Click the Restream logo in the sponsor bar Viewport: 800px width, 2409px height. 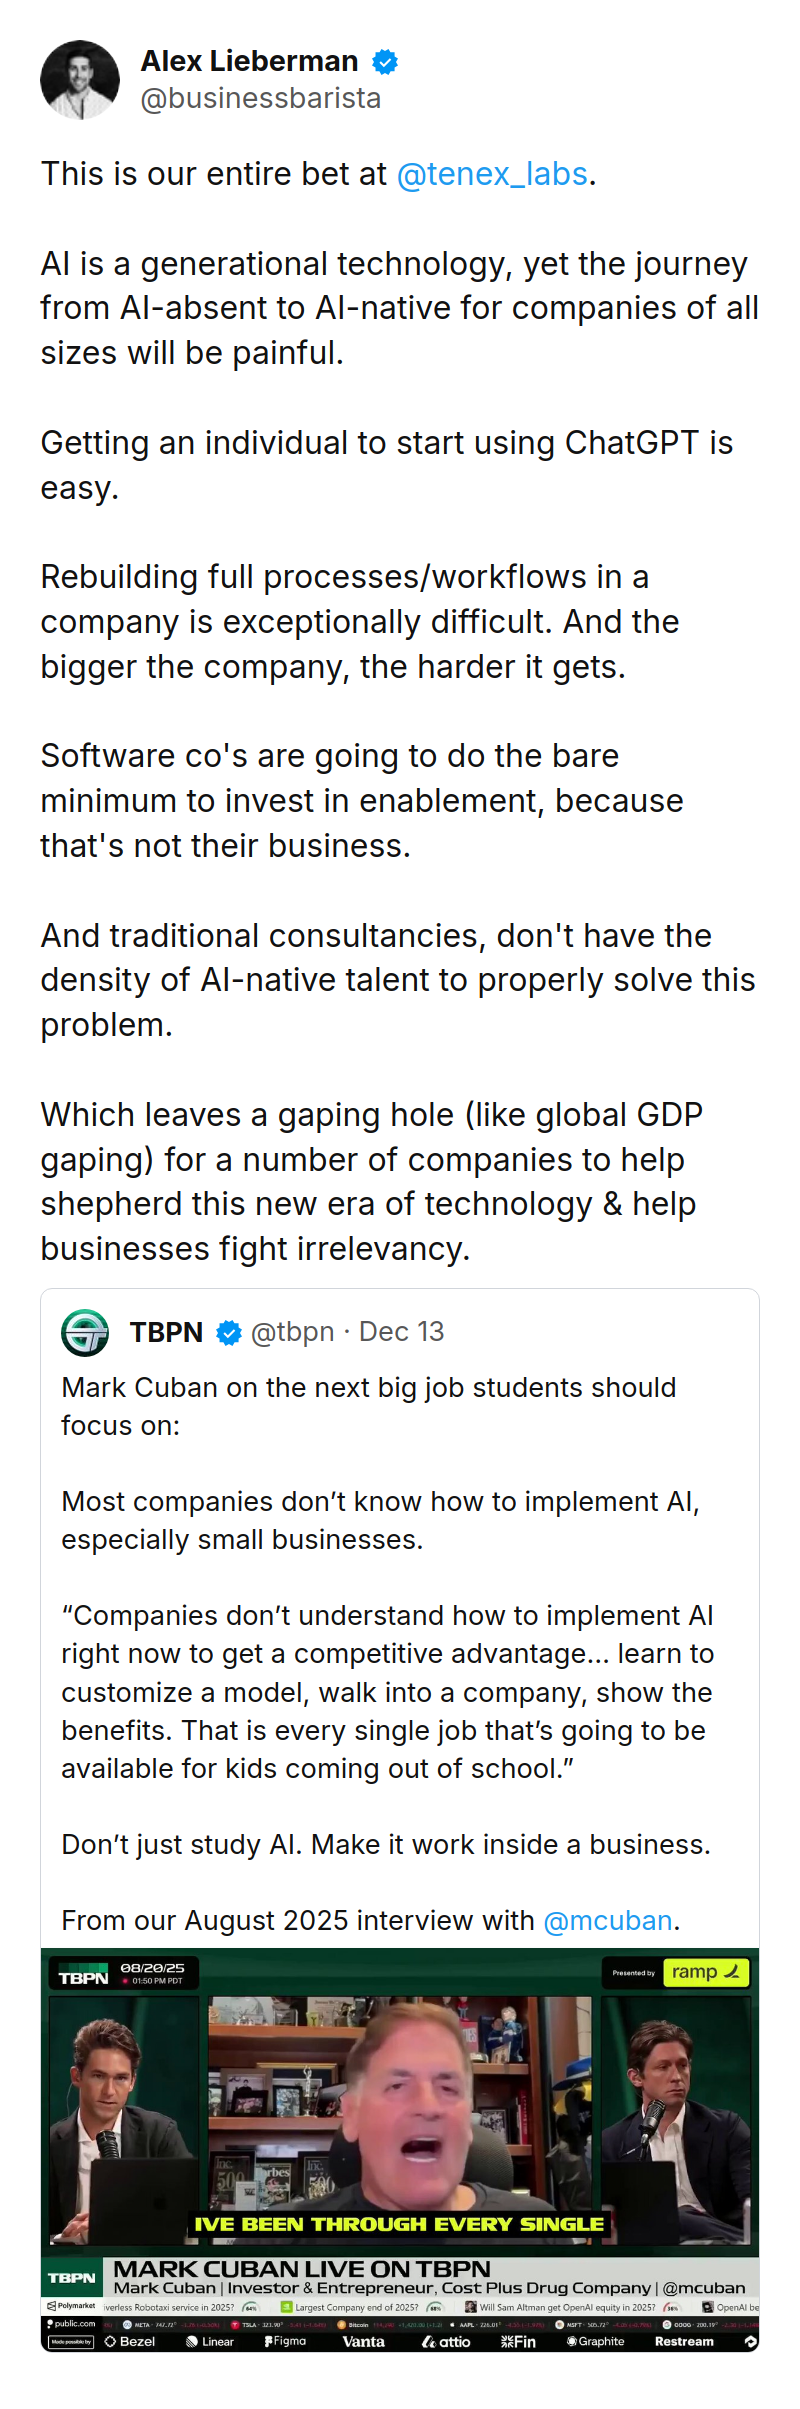click(685, 2343)
